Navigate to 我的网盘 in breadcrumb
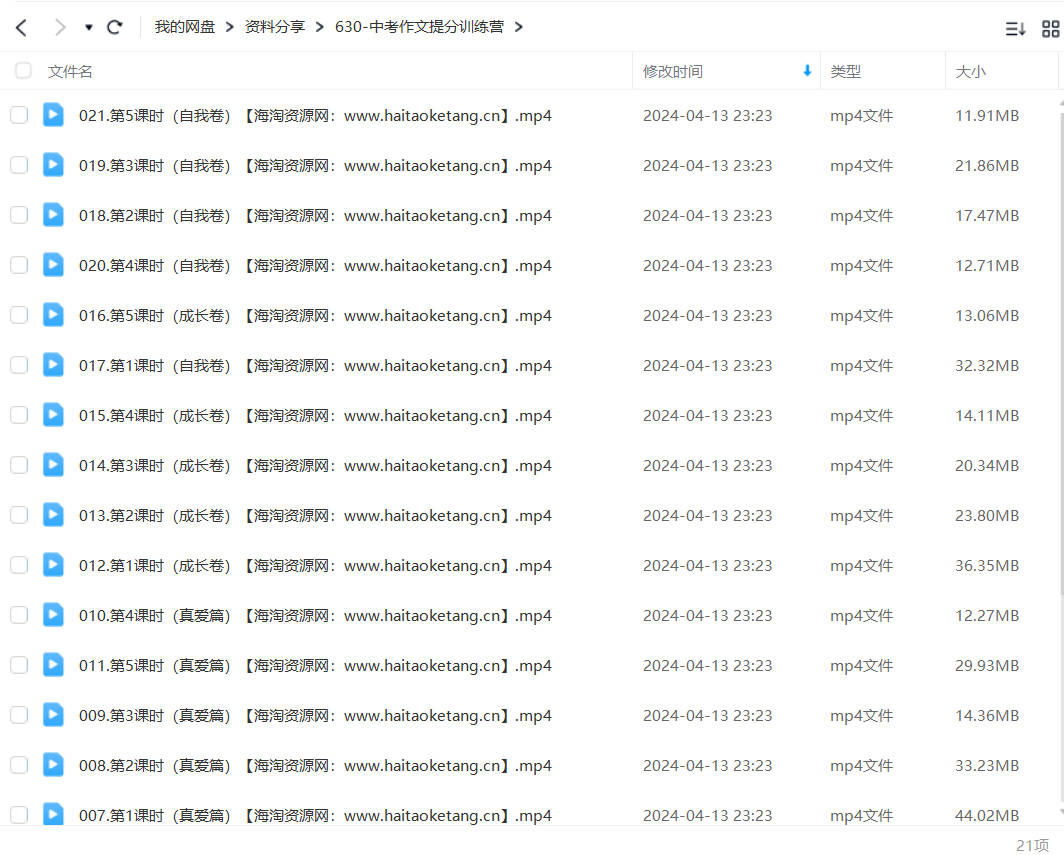The image size is (1064, 855). tap(185, 27)
